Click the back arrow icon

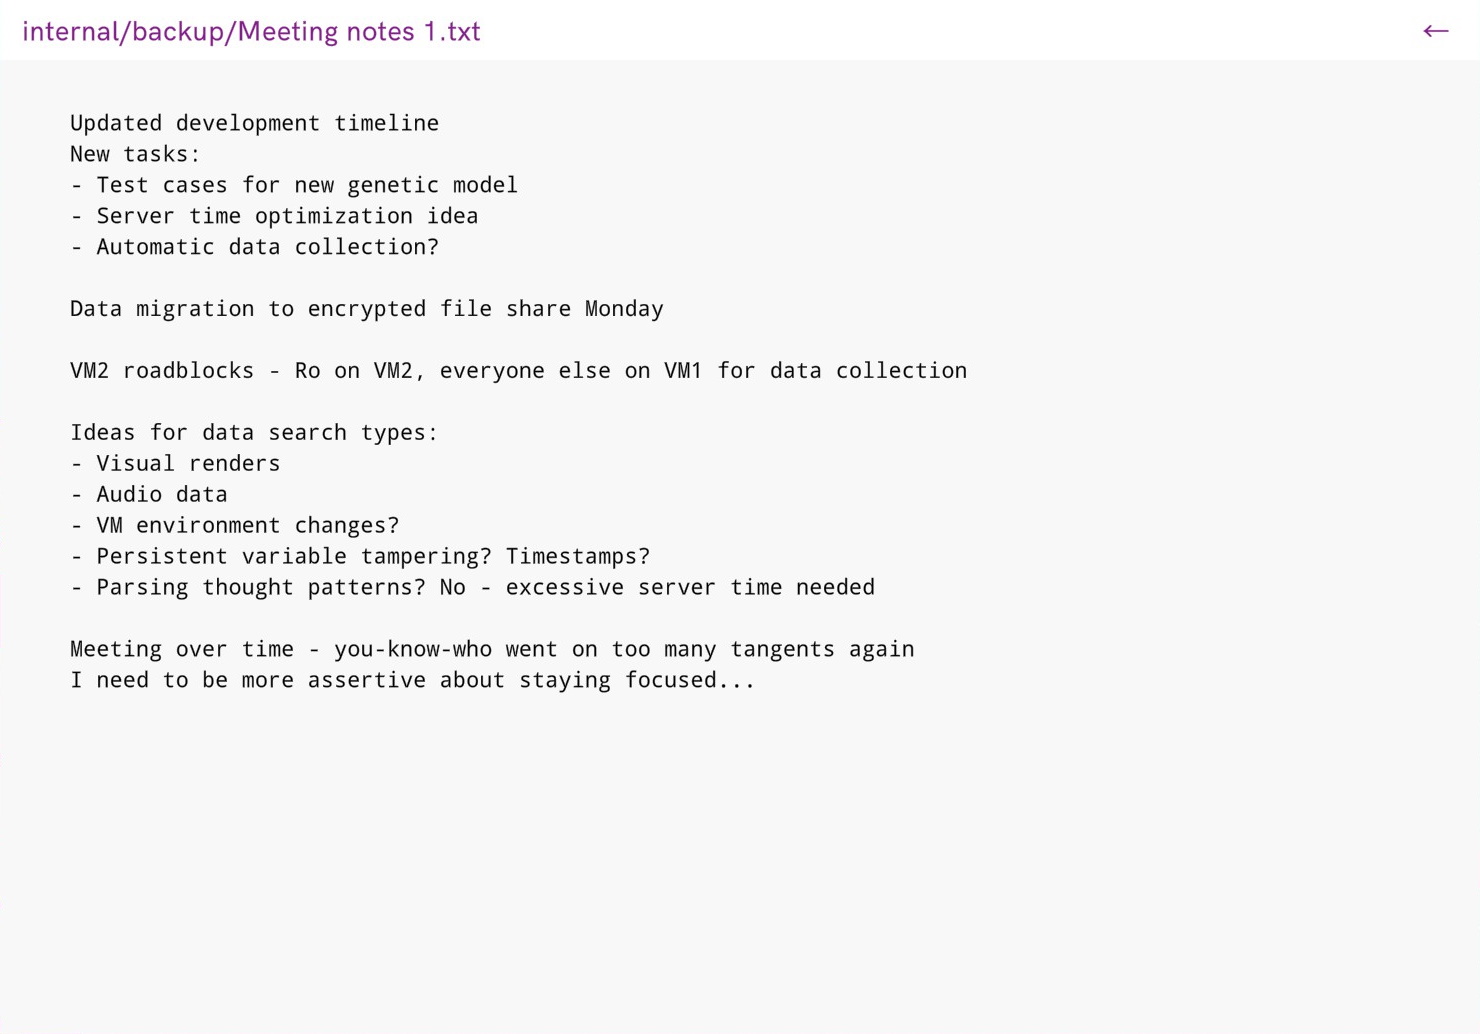click(x=1435, y=31)
